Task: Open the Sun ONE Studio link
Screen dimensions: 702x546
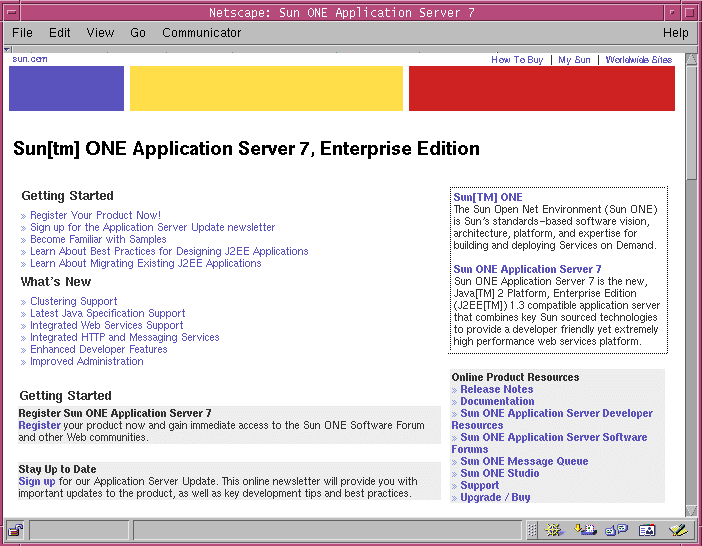Action: tap(500, 473)
